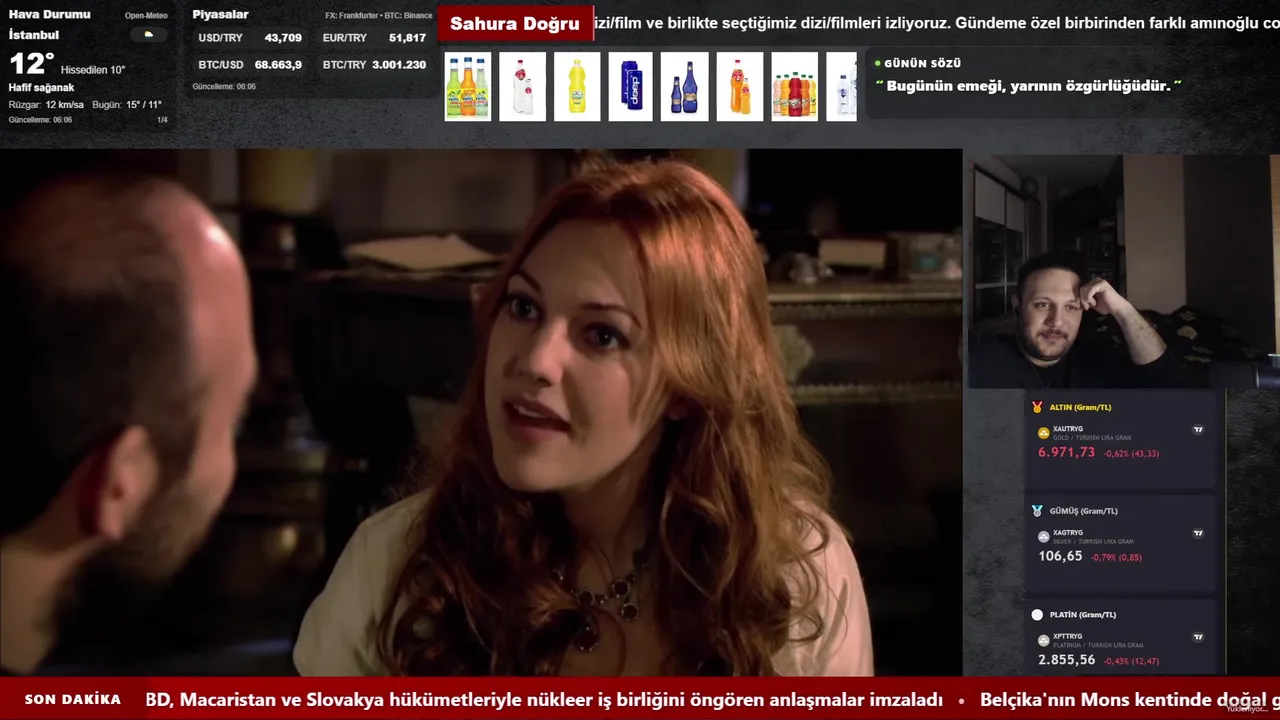The height and width of the screenshot is (720, 1280).
Task: Click the Open-Meteo source label
Action: 146,16
